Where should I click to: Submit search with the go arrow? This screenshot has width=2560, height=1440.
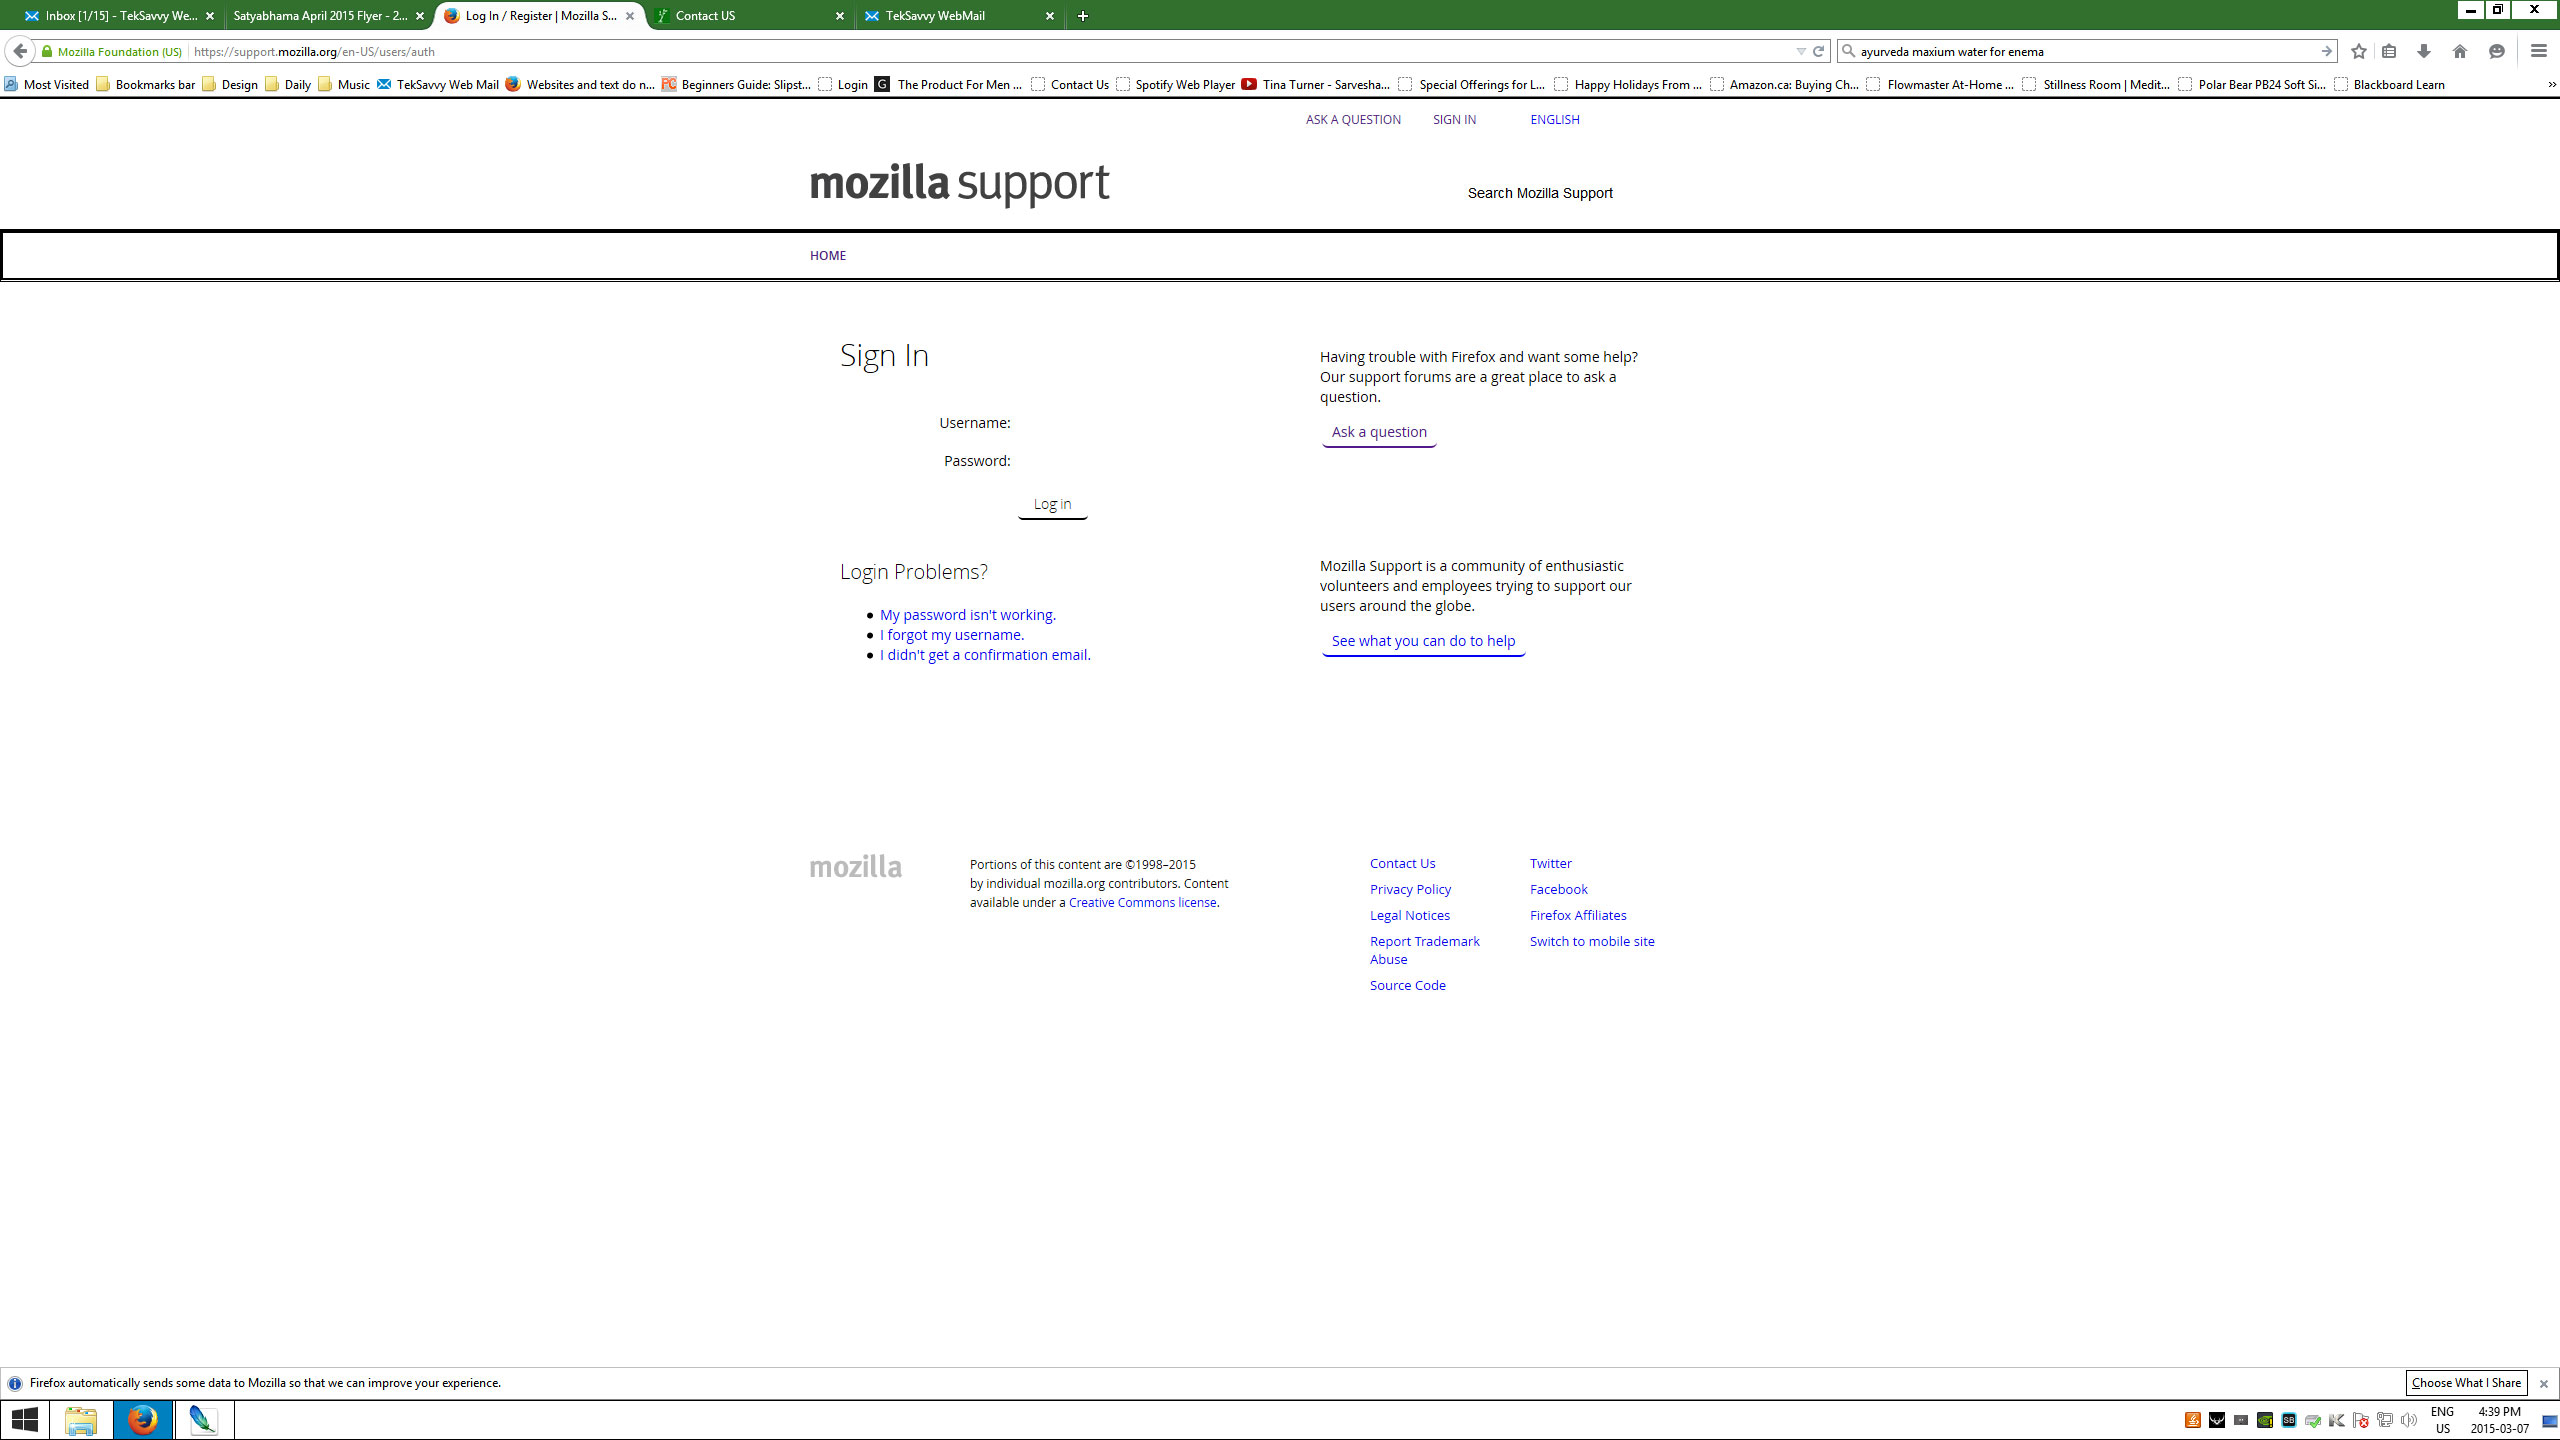click(x=2326, y=51)
